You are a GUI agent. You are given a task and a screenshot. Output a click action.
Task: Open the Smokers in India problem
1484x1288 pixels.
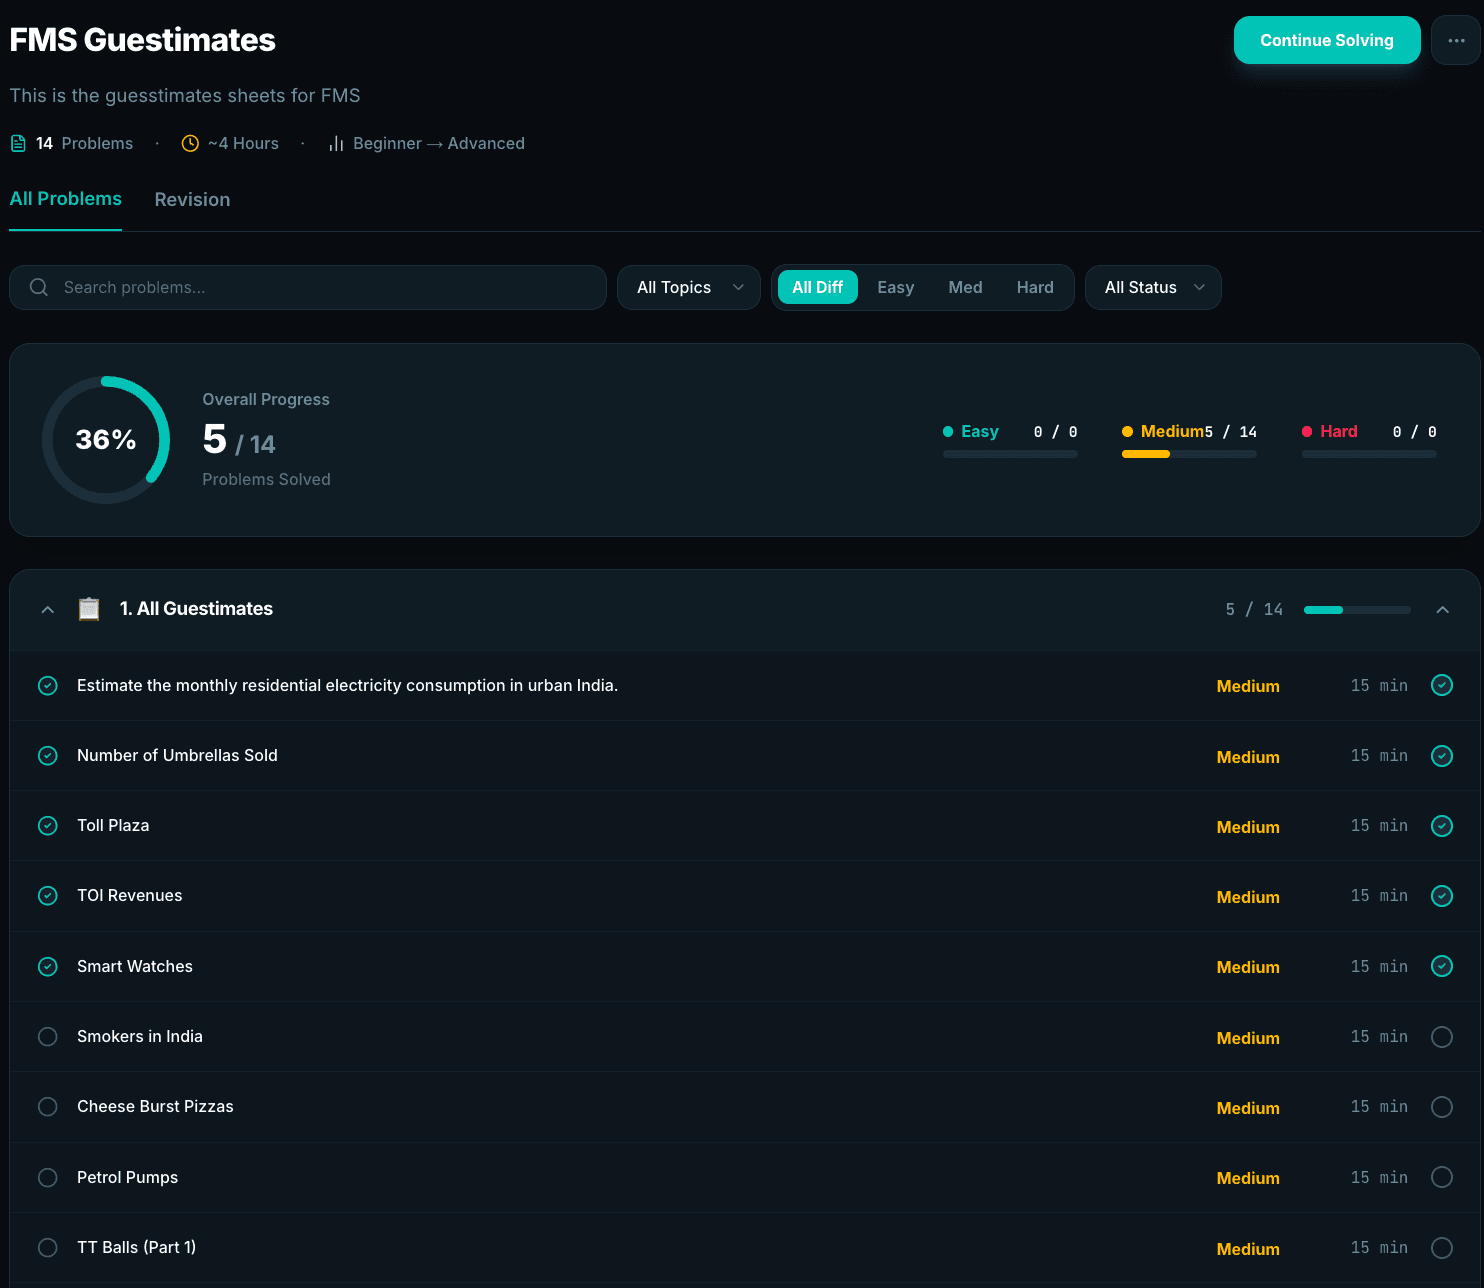[140, 1037]
